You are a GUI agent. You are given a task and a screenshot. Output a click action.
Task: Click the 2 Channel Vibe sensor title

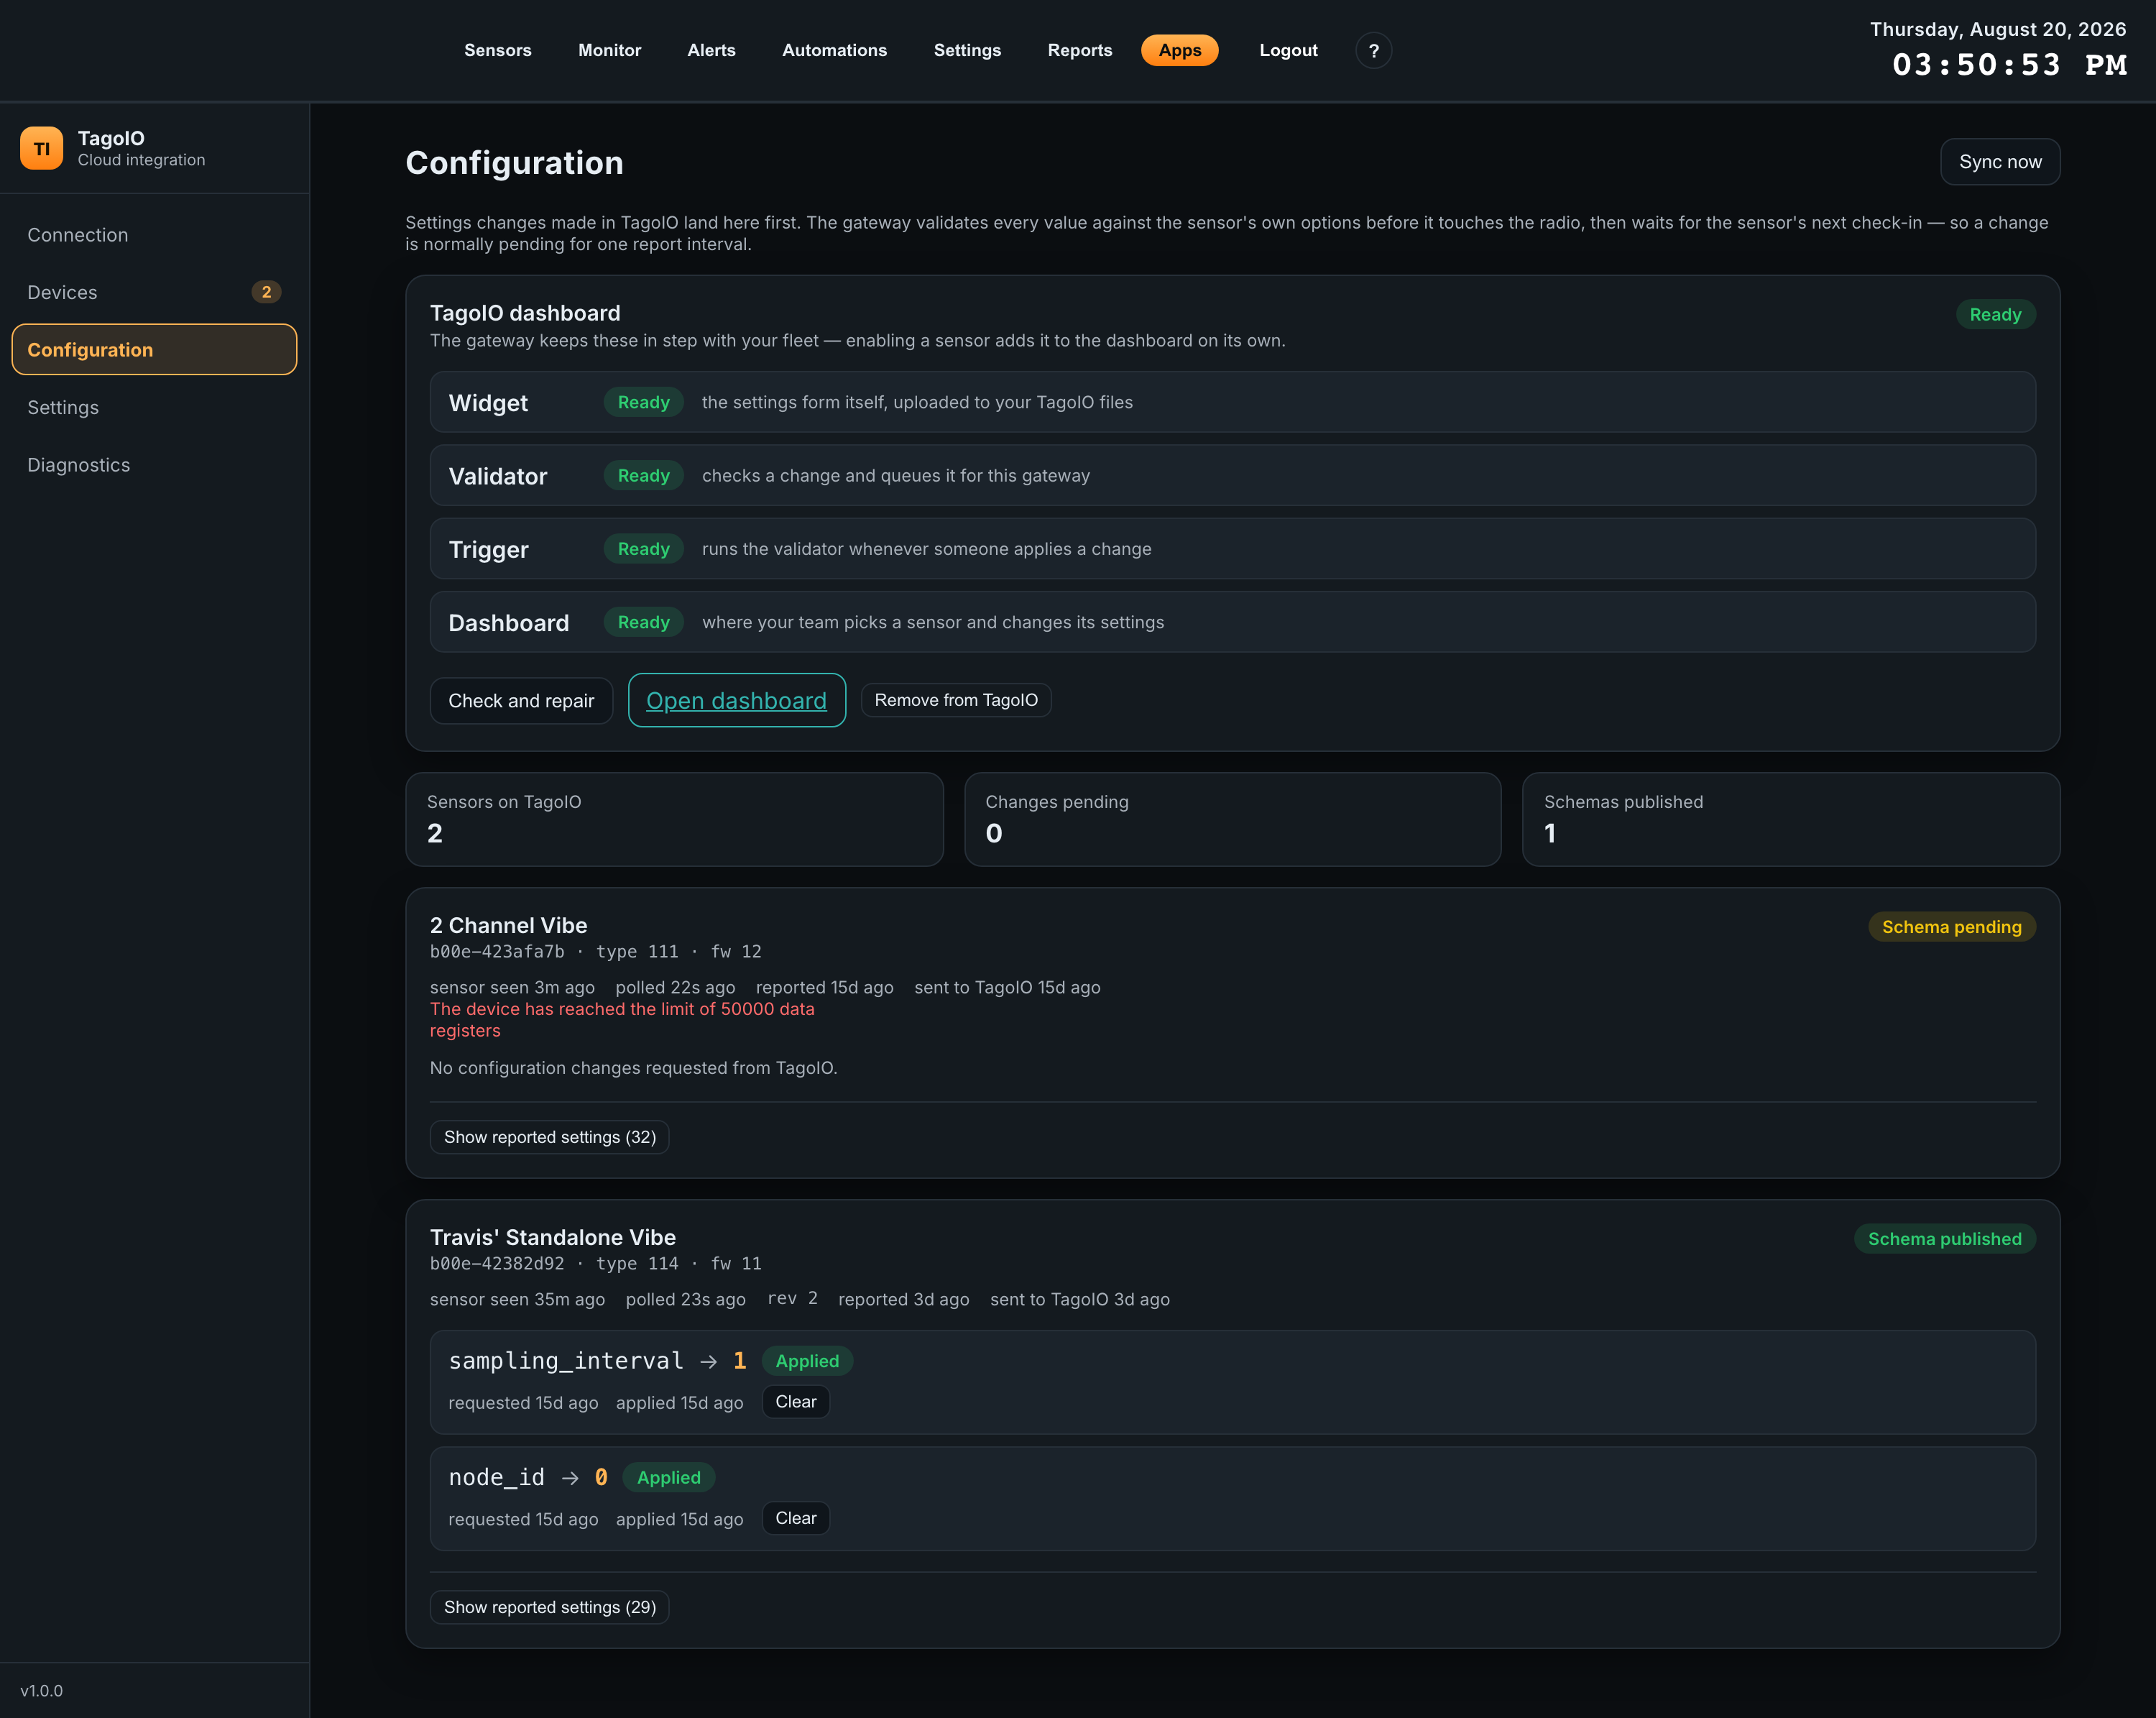coord(508,925)
